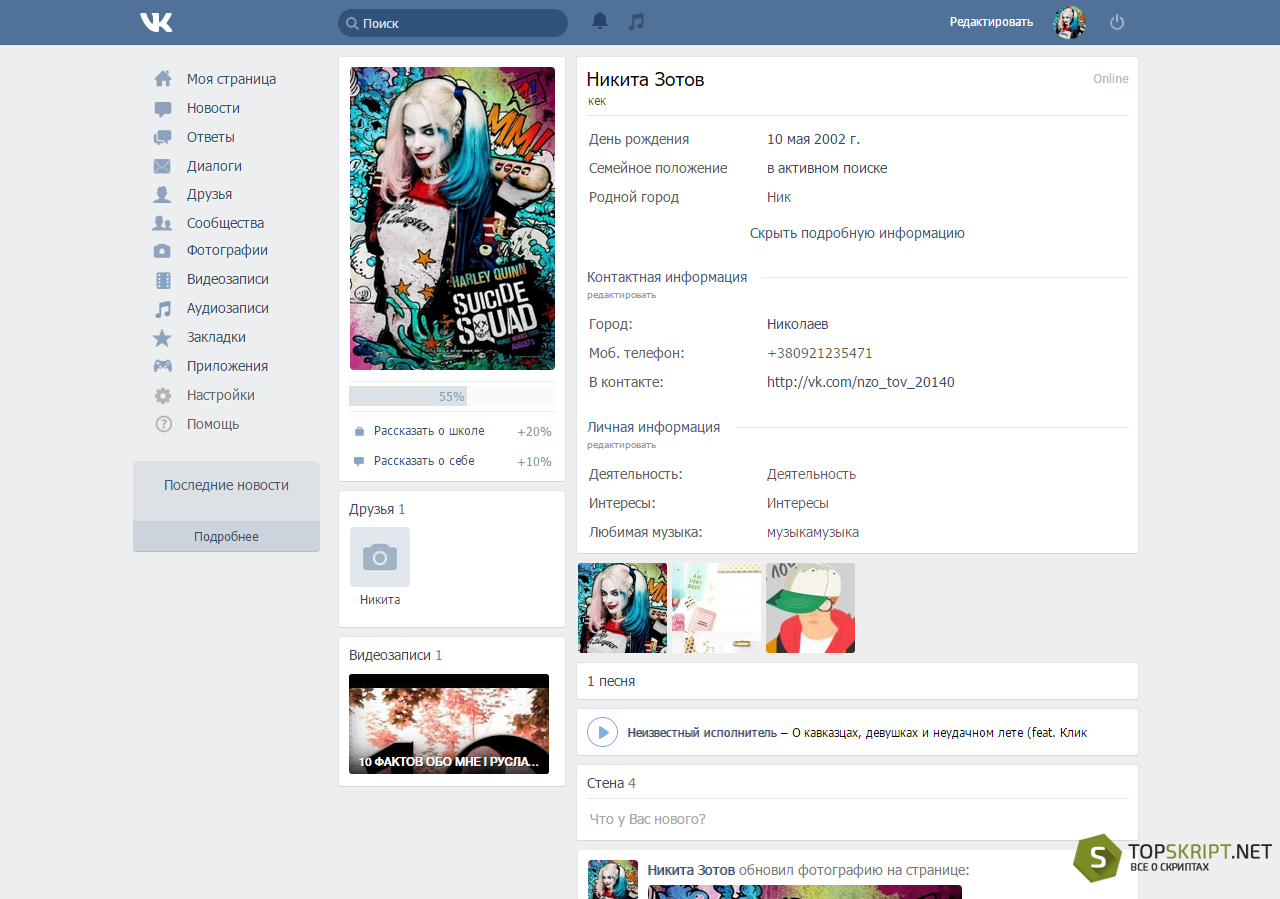Open the Видеозаписи 1 block header

[395, 655]
